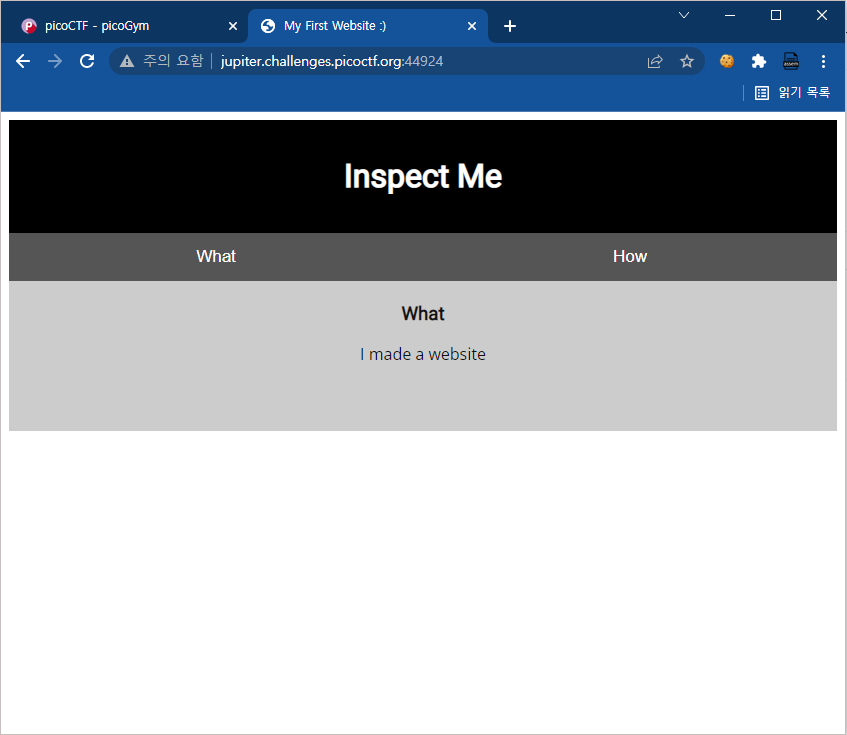Click the 'I made a website' text
The image size is (847, 735).
tap(423, 354)
